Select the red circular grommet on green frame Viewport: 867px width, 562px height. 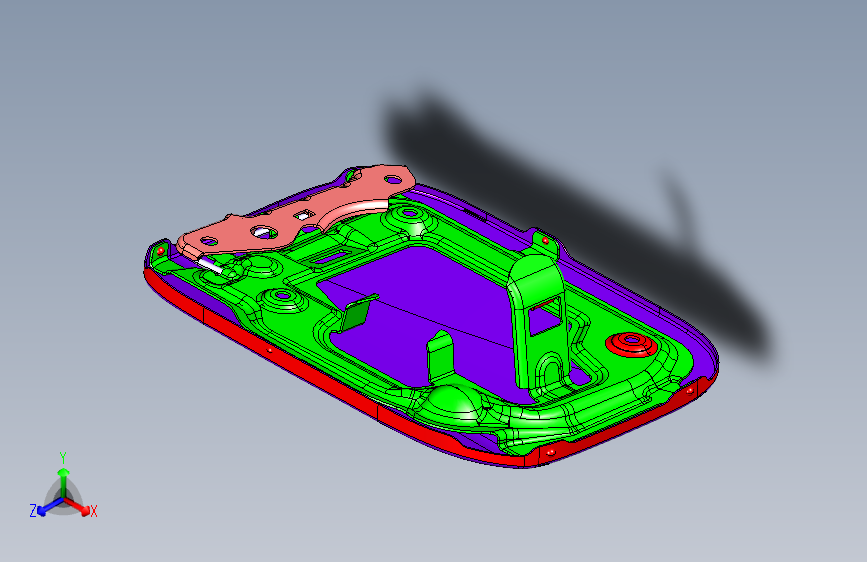[x=632, y=344]
